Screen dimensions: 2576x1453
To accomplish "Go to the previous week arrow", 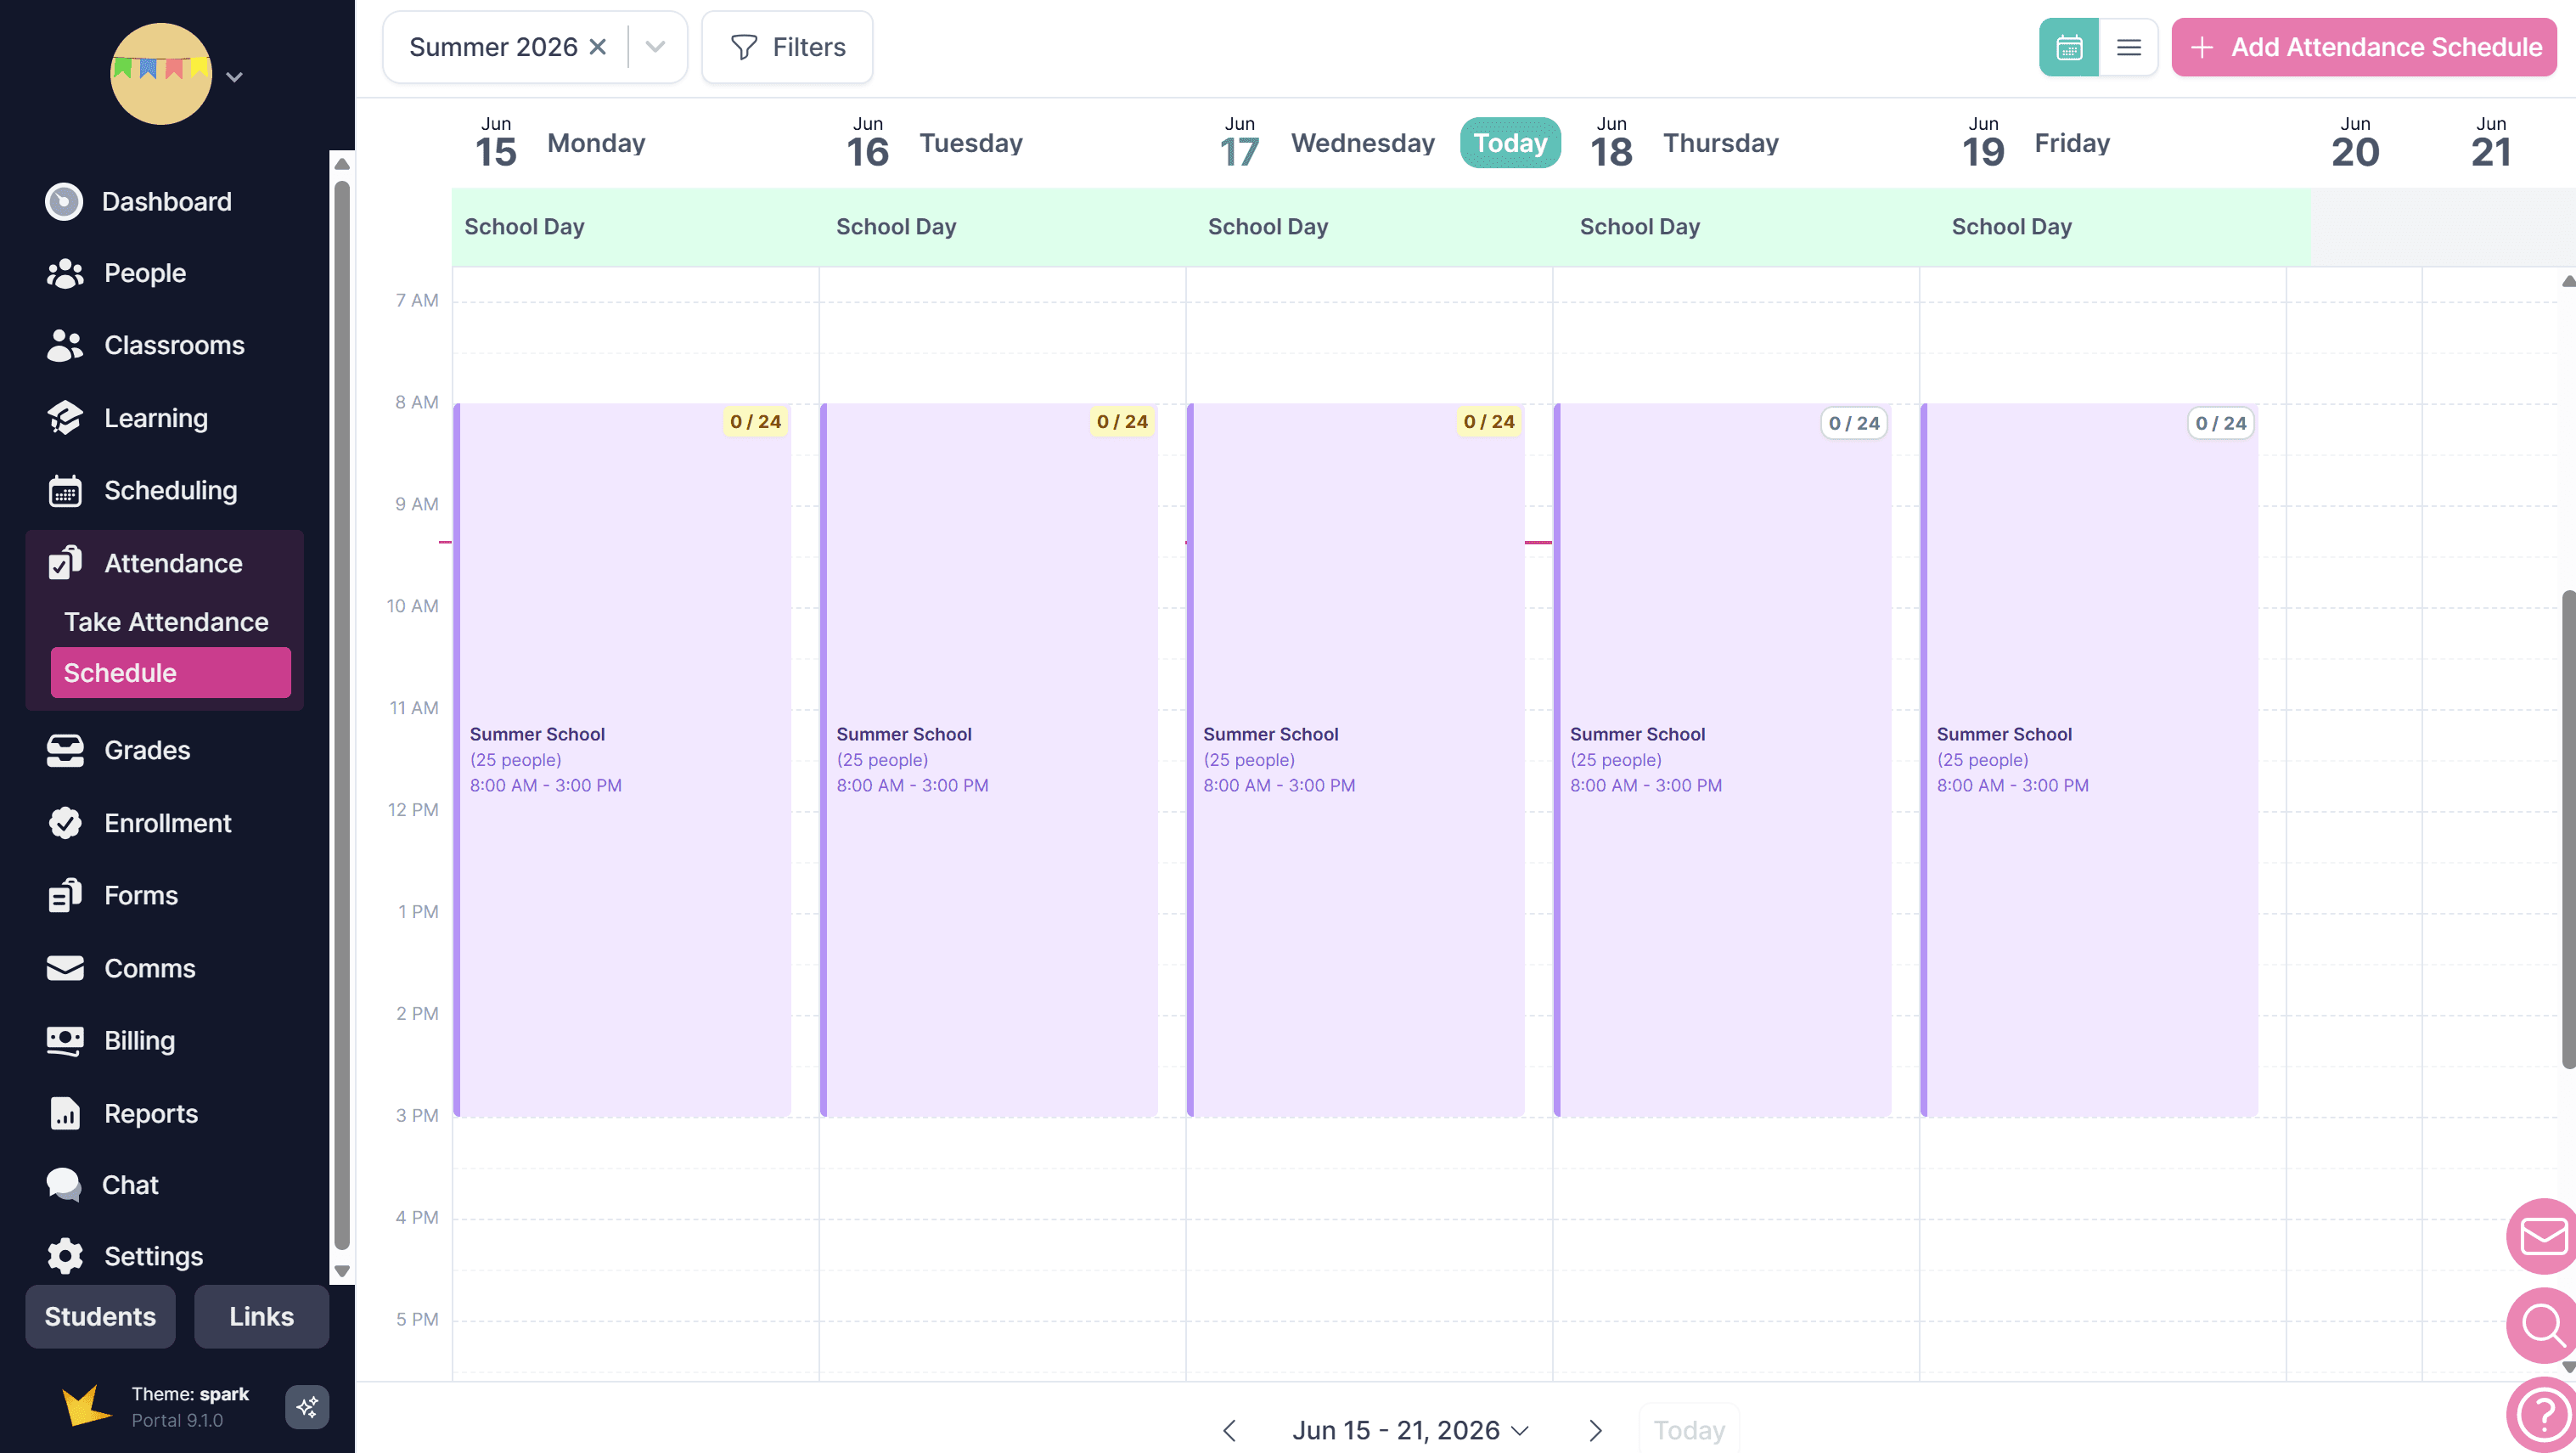I will coord(1229,1431).
